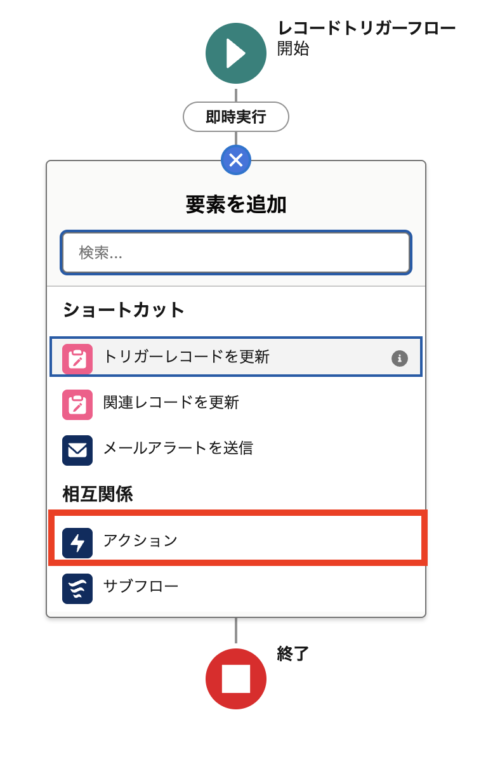Select the トリガーレコードを更新 shortcut text
Image resolution: width=500 pixels, height=769 pixels.
pyautogui.click(x=186, y=357)
